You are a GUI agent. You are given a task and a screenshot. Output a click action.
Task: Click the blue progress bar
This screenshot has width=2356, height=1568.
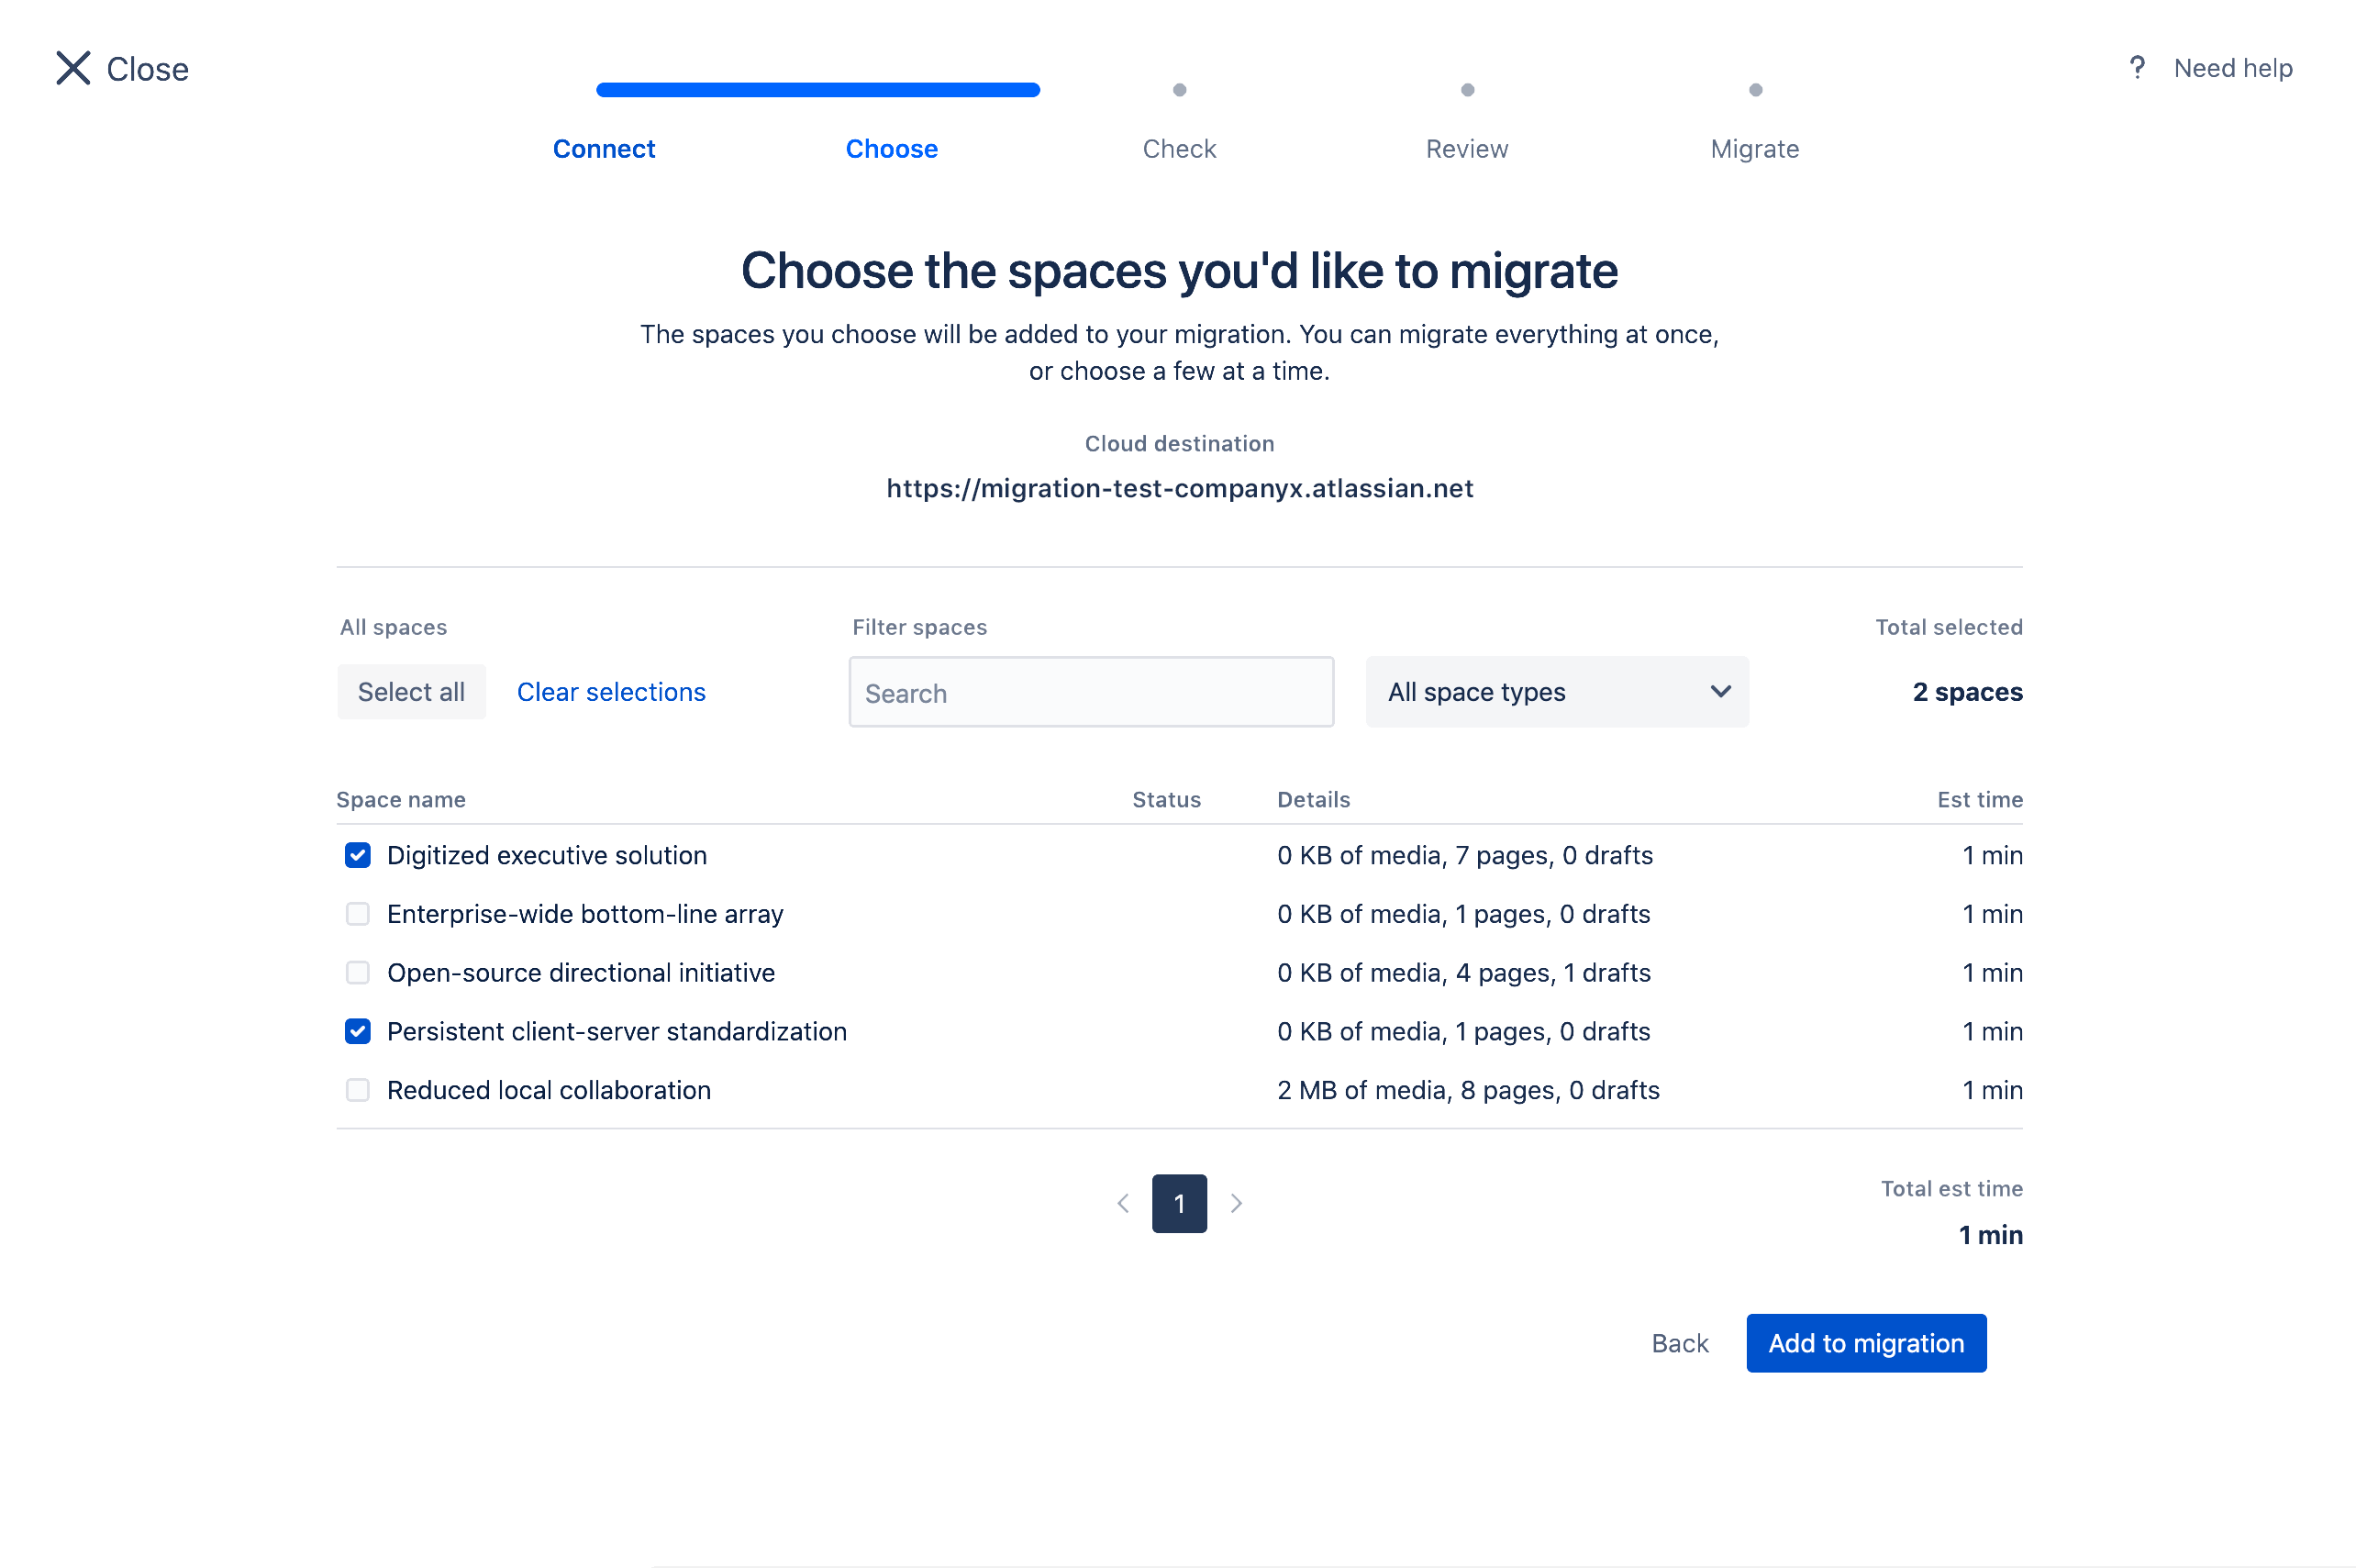coord(818,90)
